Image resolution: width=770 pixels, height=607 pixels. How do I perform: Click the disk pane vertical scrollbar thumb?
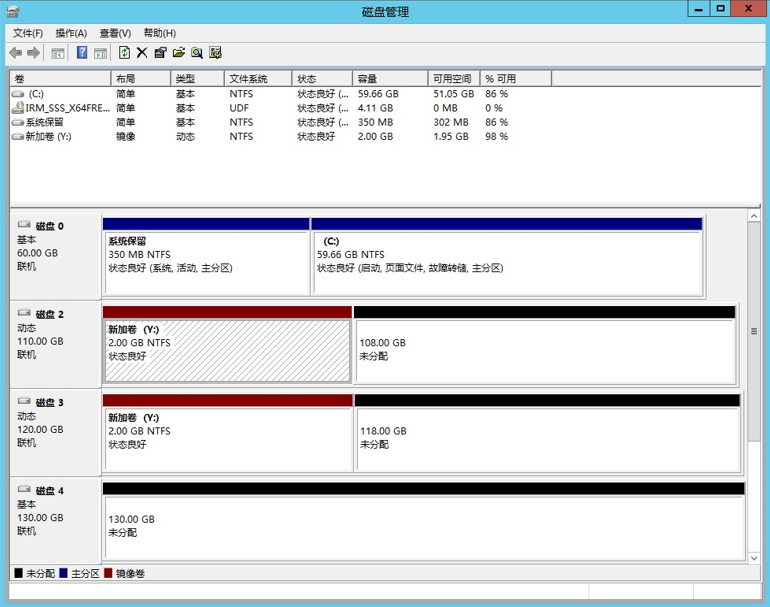[x=754, y=331]
